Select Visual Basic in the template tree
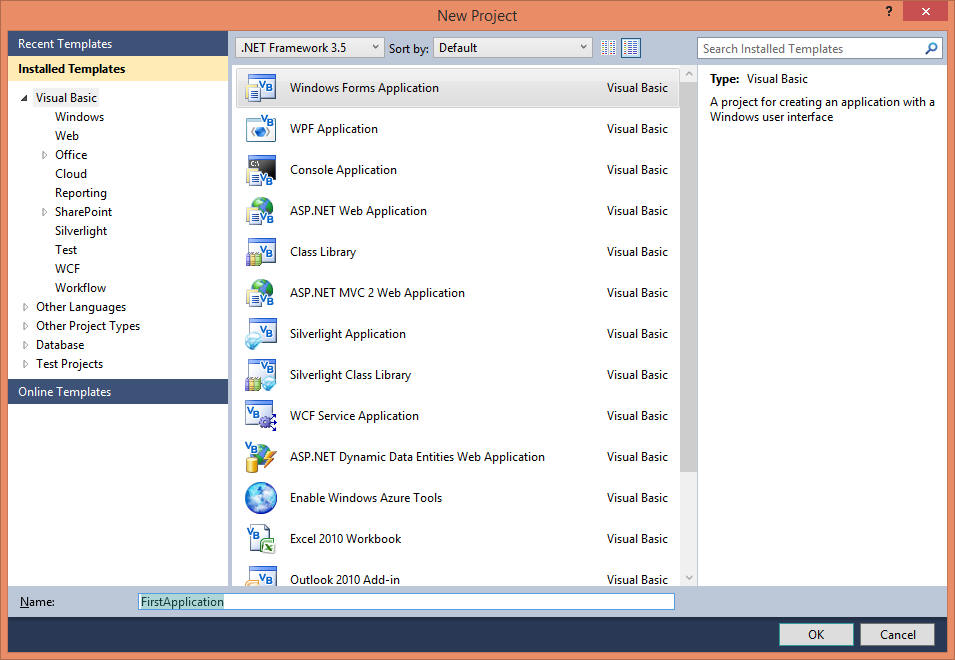This screenshot has width=955, height=660. 66,98
